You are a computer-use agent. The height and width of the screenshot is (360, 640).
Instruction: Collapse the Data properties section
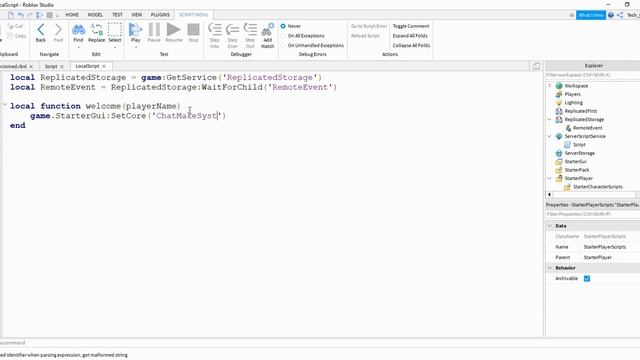[x=550, y=226]
